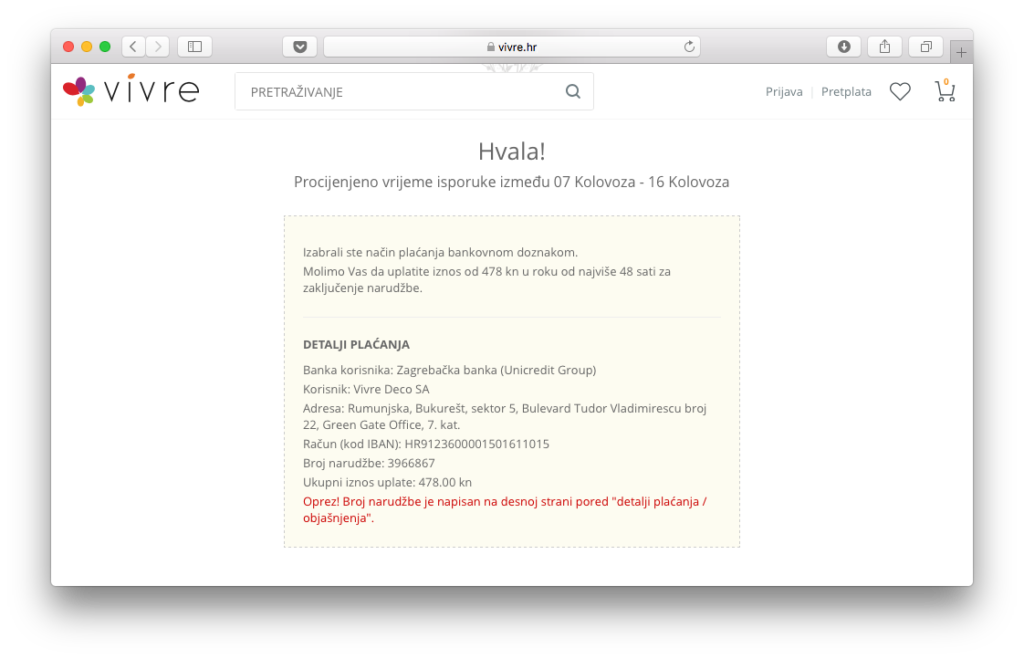Click the vivre.hr address bar
This screenshot has width=1024, height=659.
511,46
